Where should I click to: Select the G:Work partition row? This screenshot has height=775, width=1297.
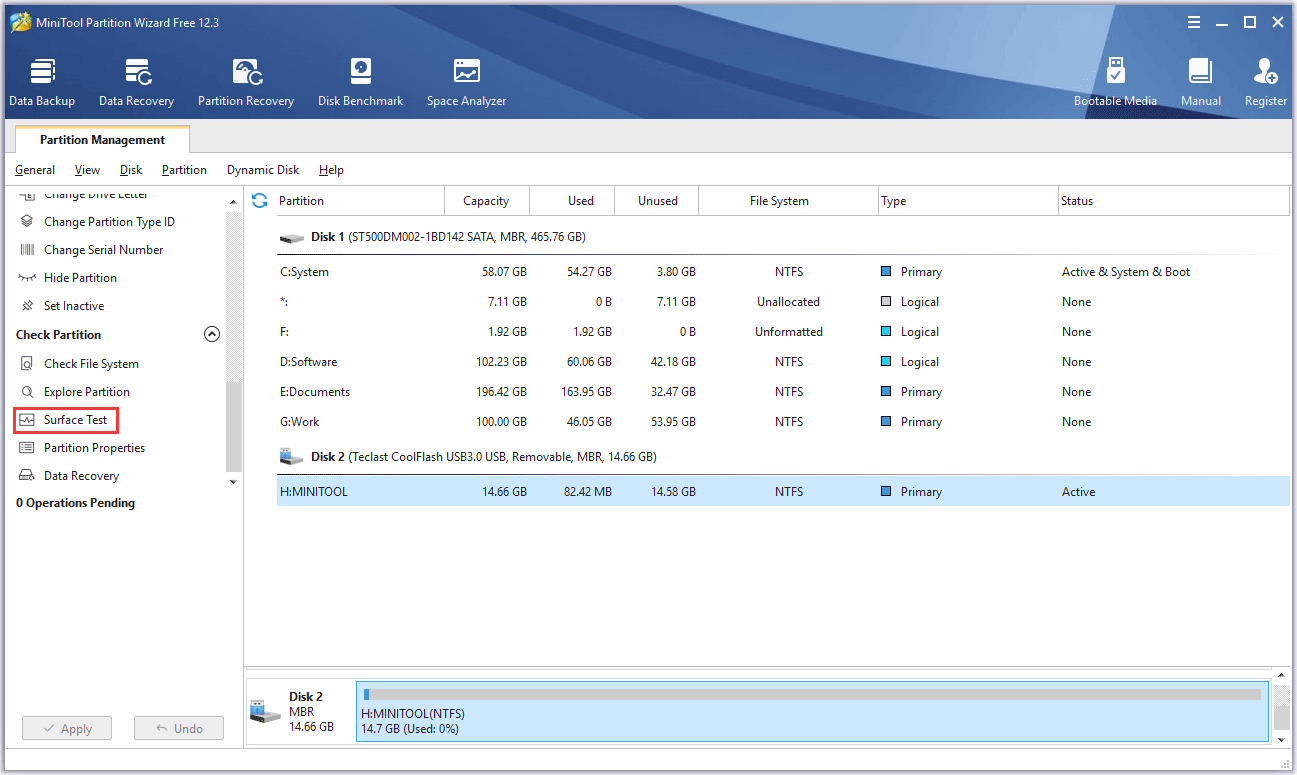(783, 422)
